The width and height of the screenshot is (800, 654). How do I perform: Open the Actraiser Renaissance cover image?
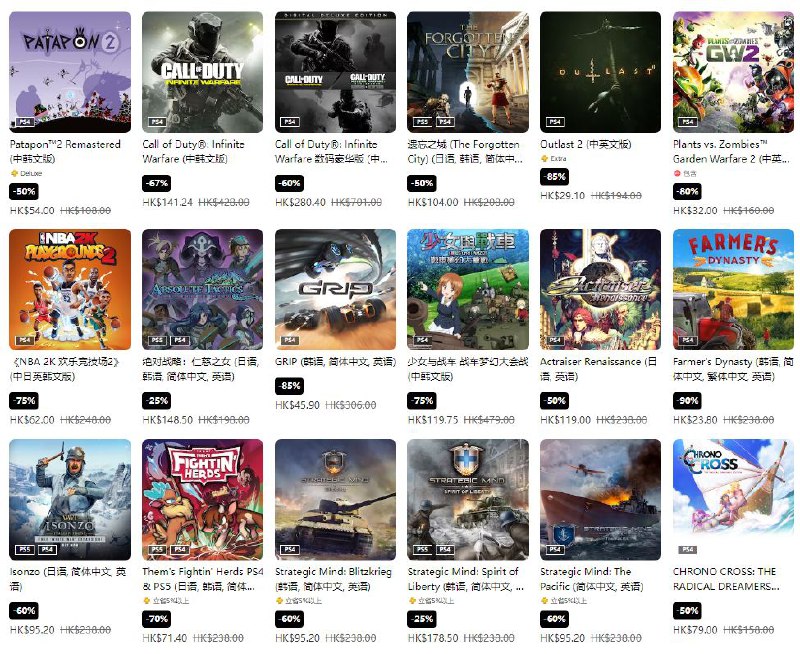coord(601,290)
